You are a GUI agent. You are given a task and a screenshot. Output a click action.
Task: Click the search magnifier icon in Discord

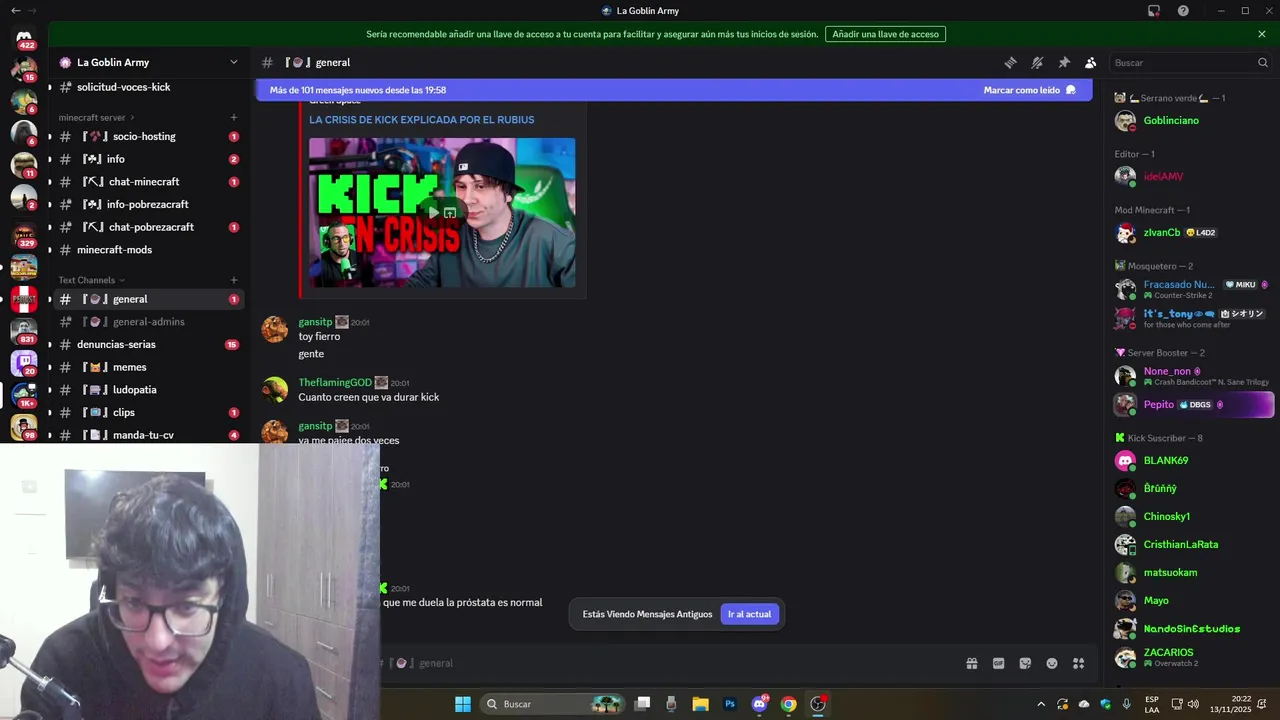tap(1262, 62)
